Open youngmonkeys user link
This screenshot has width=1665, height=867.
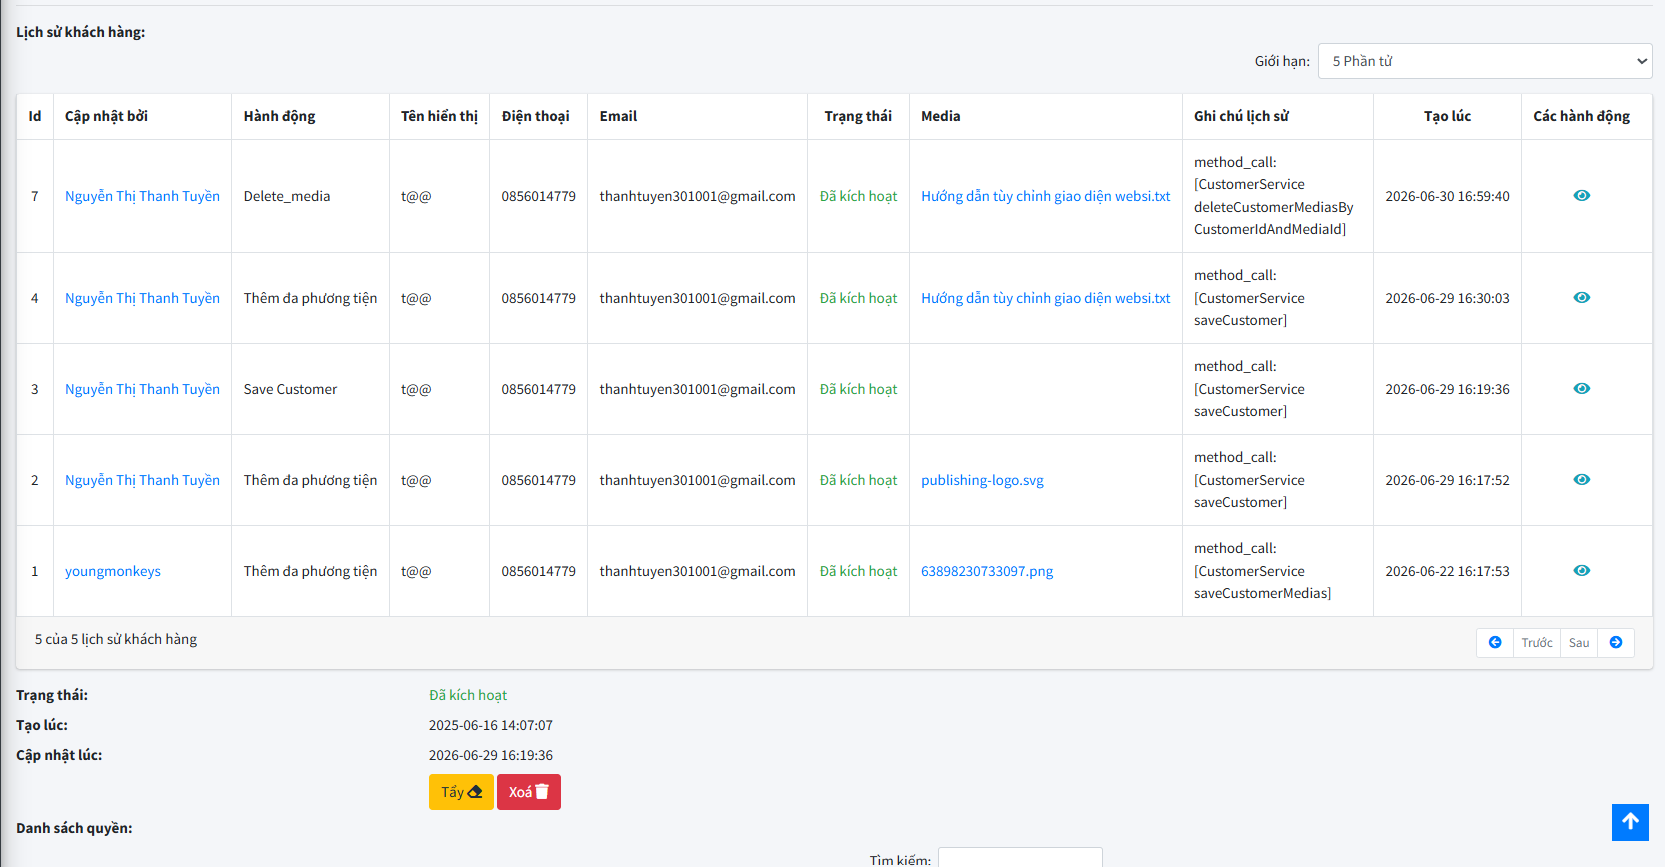coord(113,571)
